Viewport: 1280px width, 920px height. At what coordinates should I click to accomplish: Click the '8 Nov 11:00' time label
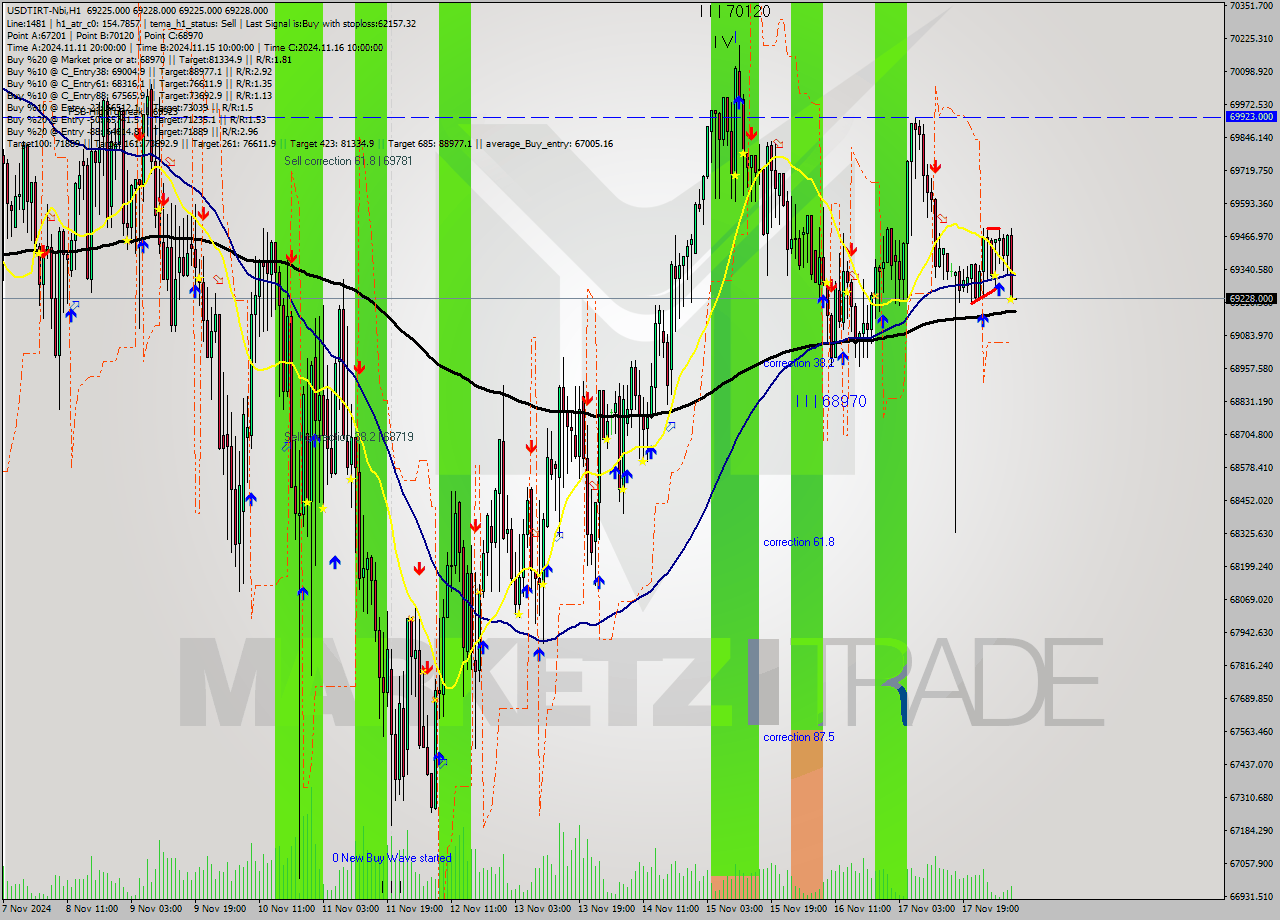click(92, 909)
